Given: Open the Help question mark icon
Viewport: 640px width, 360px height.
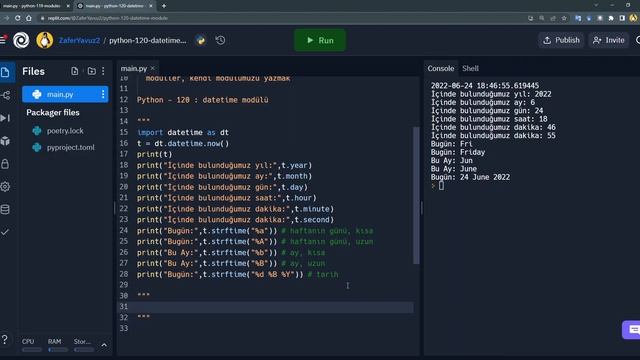Looking at the screenshot, I should coord(4,340).
